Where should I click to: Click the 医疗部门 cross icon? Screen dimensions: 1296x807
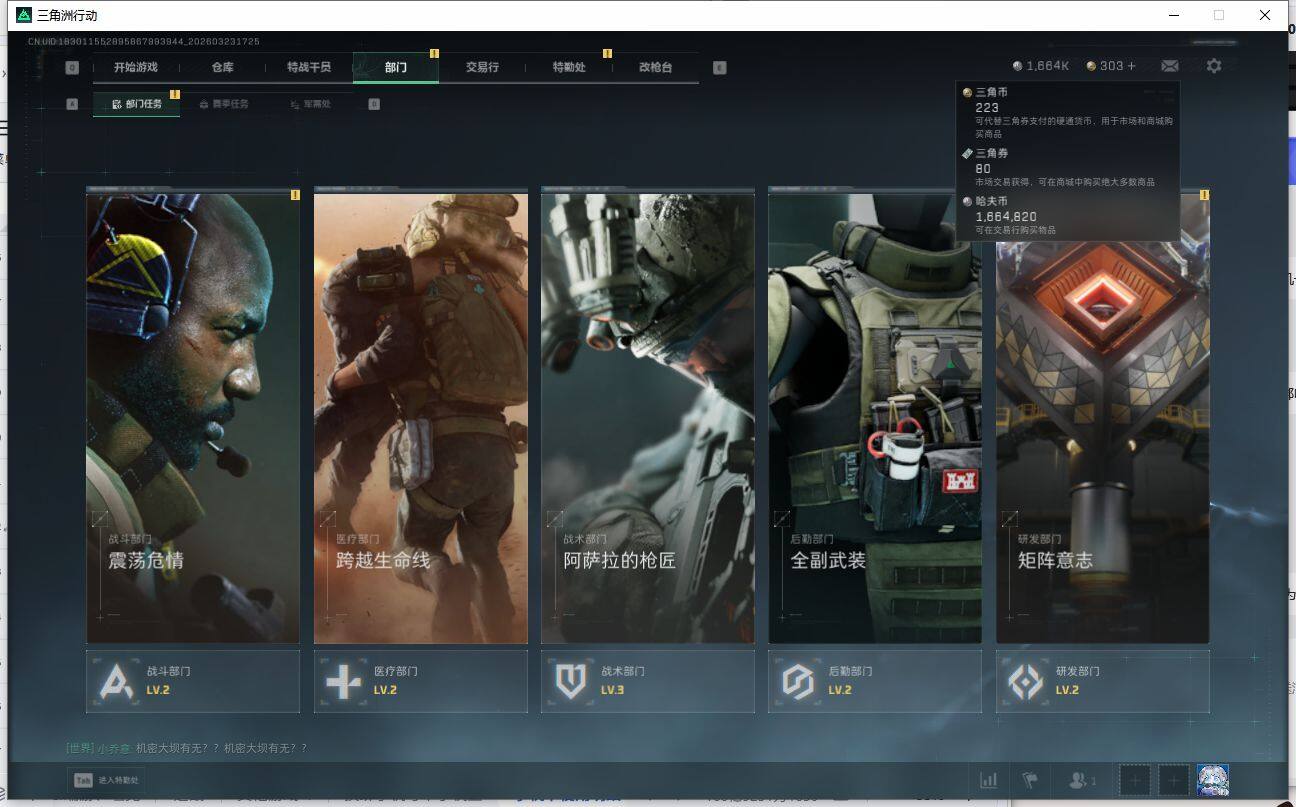pos(344,682)
